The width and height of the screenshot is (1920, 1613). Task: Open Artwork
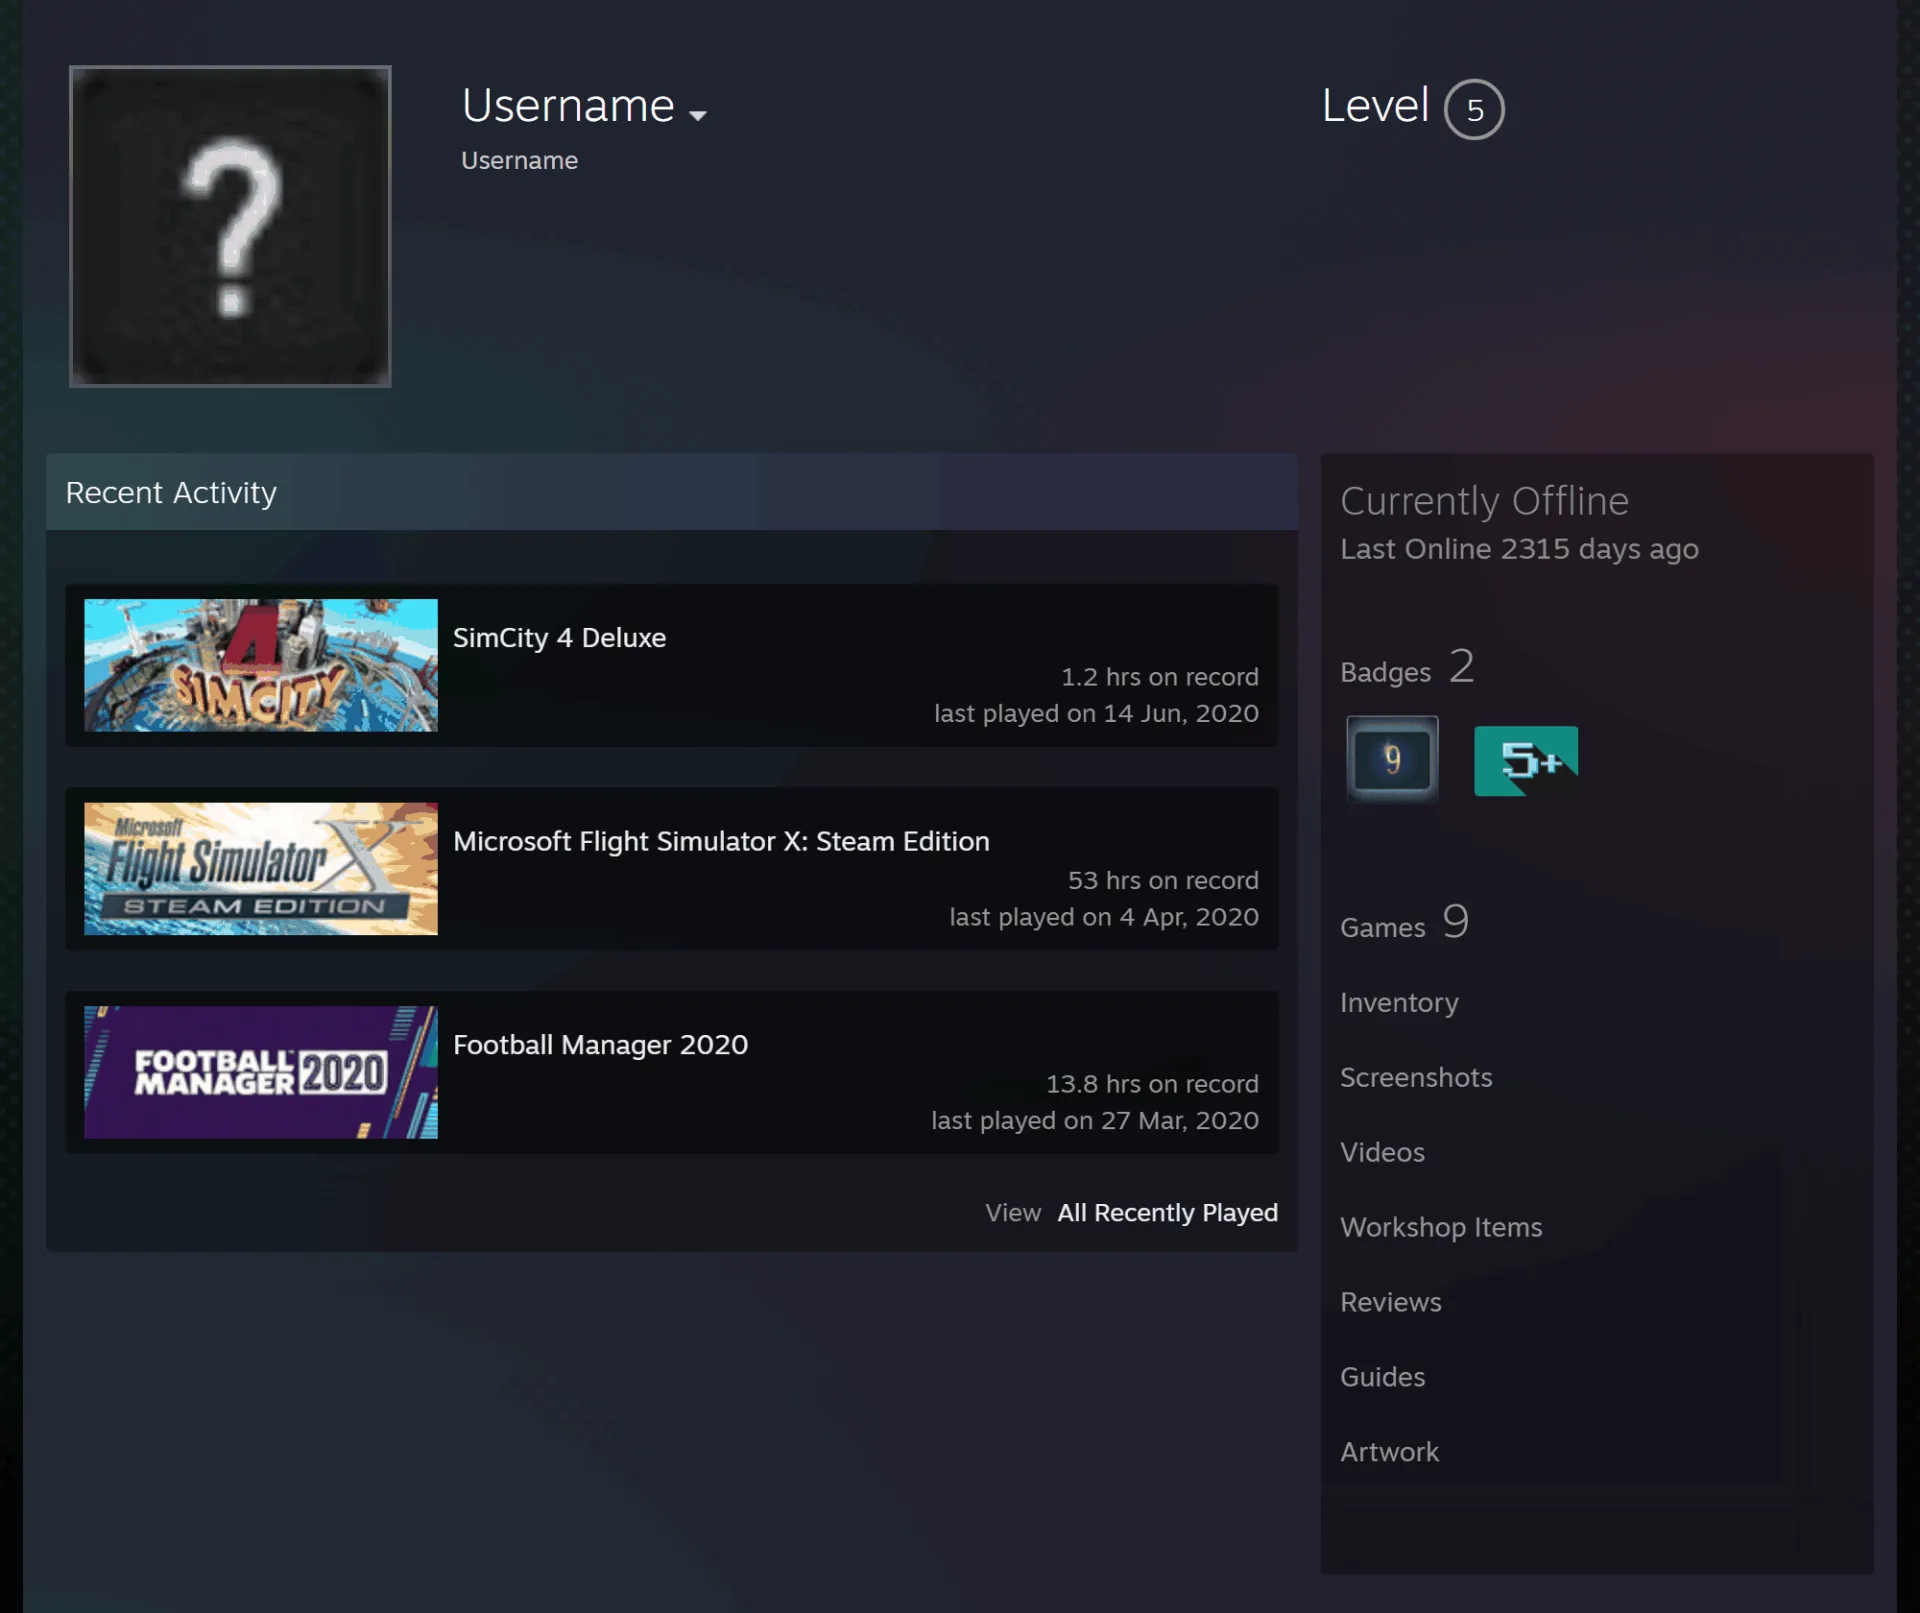tap(1389, 1452)
